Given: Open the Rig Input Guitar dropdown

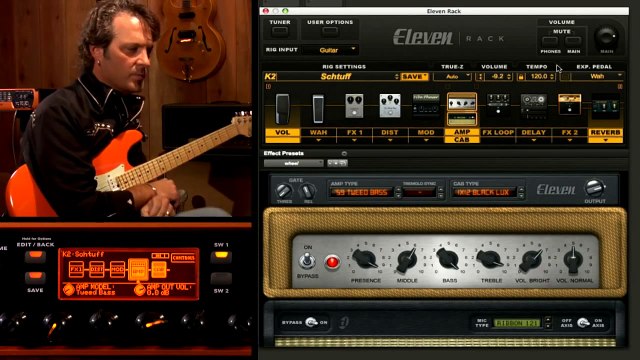Looking at the screenshot, I should pyautogui.click(x=330, y=50).
